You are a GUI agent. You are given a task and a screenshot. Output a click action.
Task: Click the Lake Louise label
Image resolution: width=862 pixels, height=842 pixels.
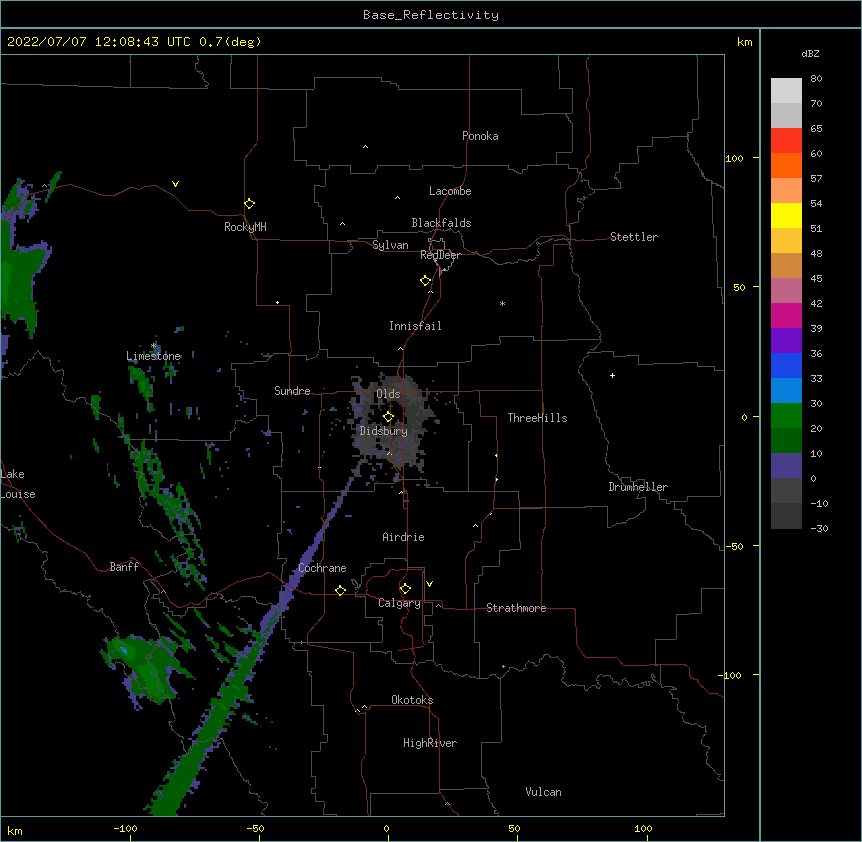18,484
